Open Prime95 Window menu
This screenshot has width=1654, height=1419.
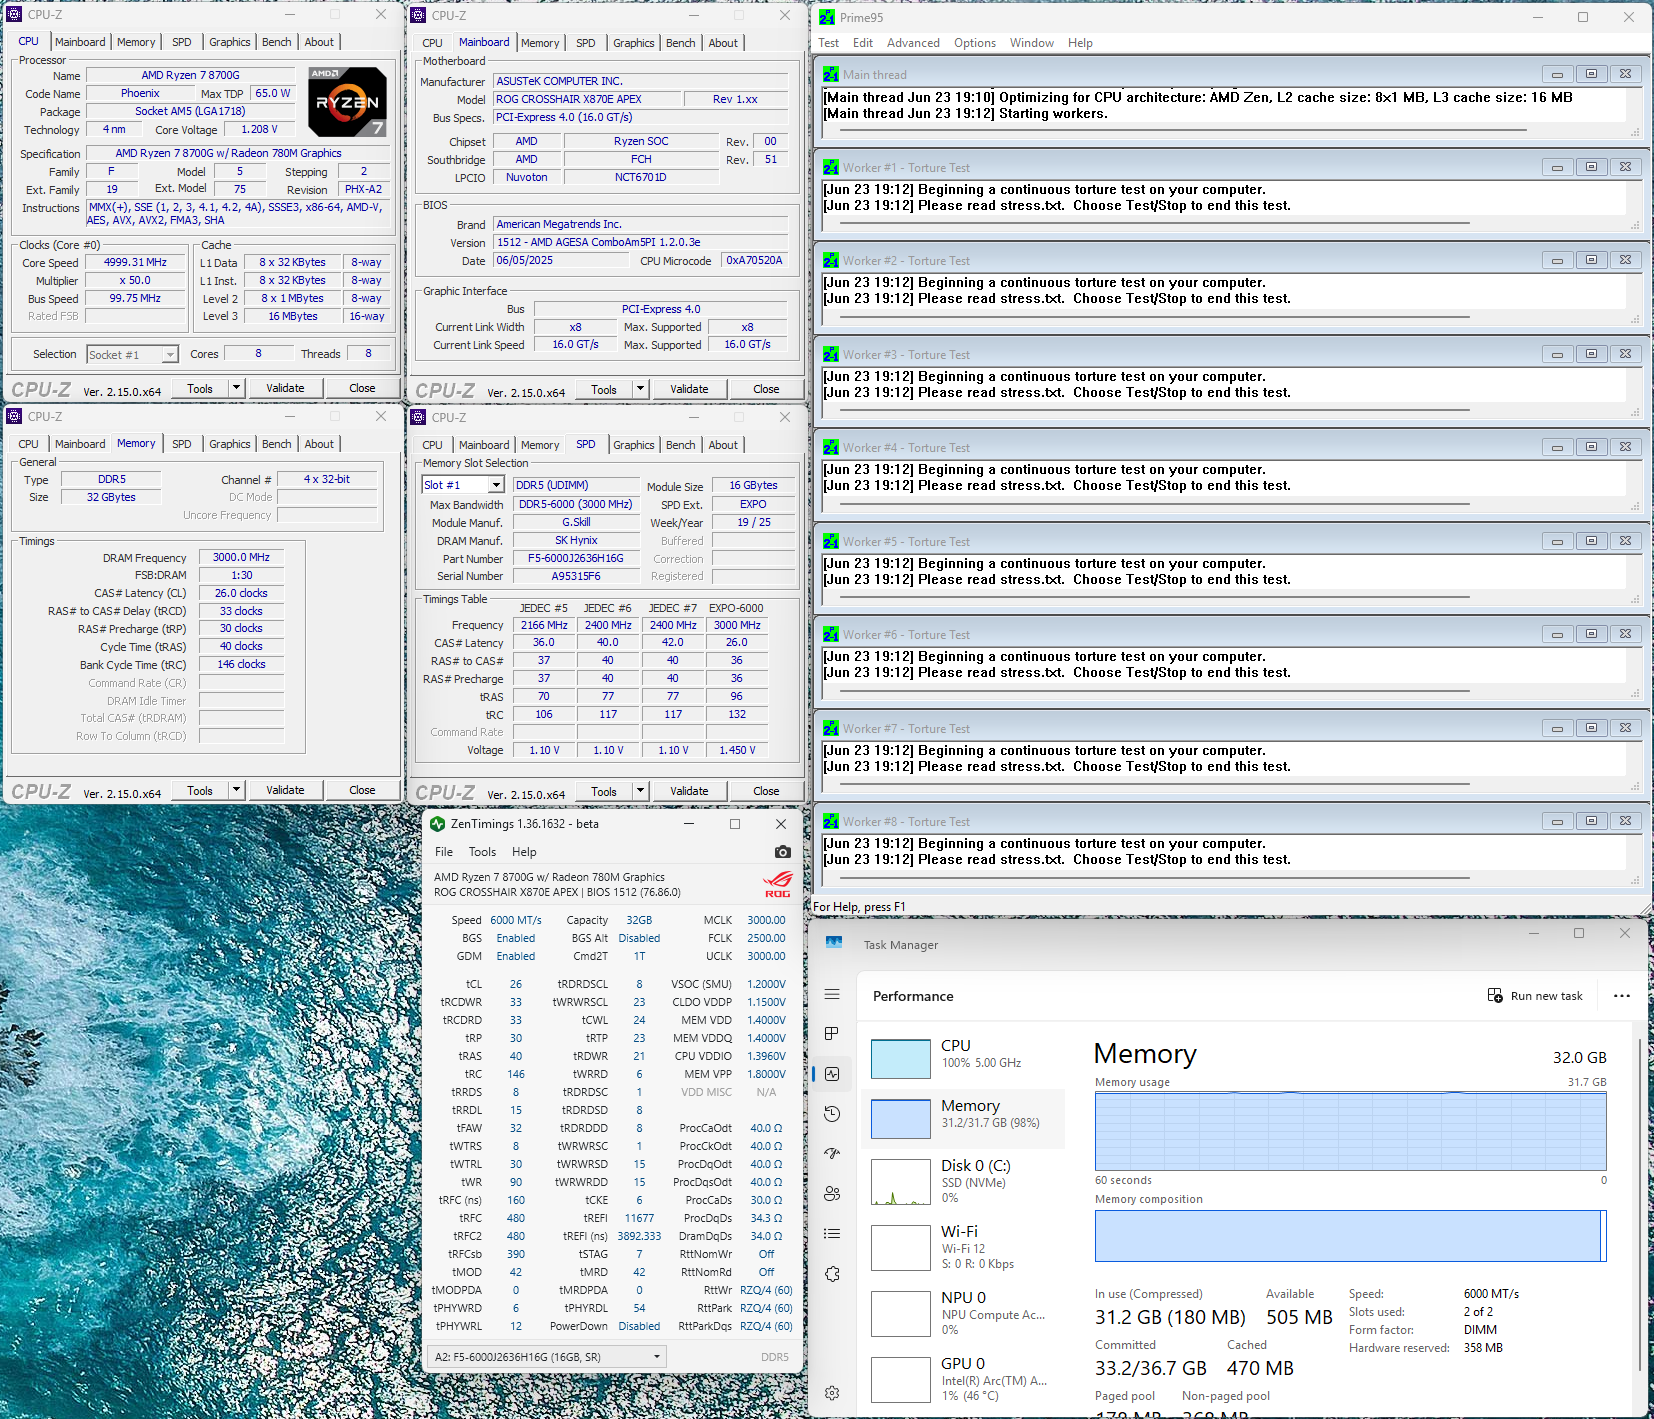click(x=1031, y=43)
